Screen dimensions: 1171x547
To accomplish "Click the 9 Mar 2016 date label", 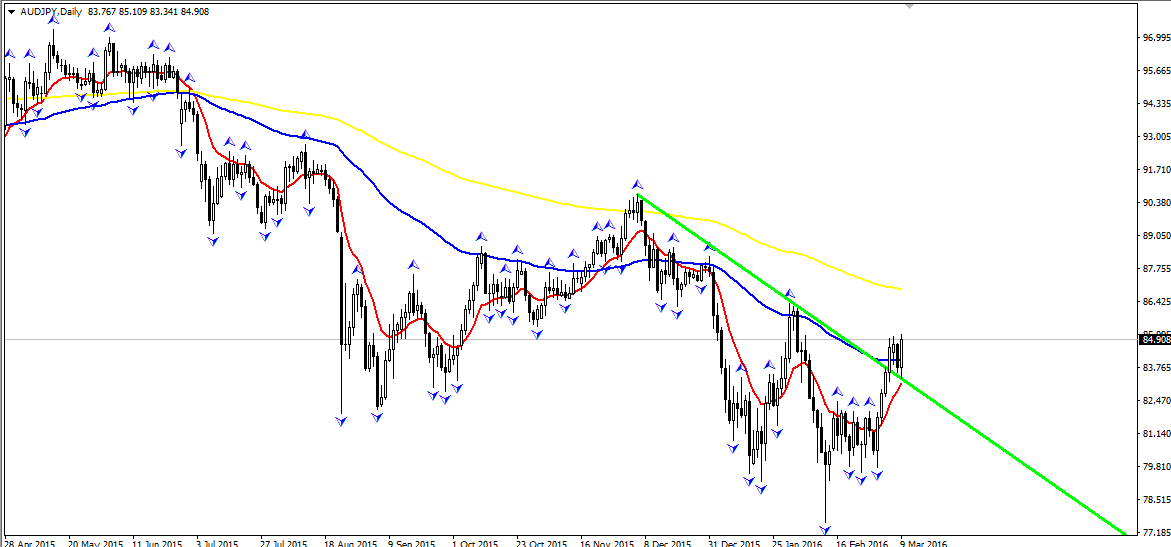I will pos(923,543).
